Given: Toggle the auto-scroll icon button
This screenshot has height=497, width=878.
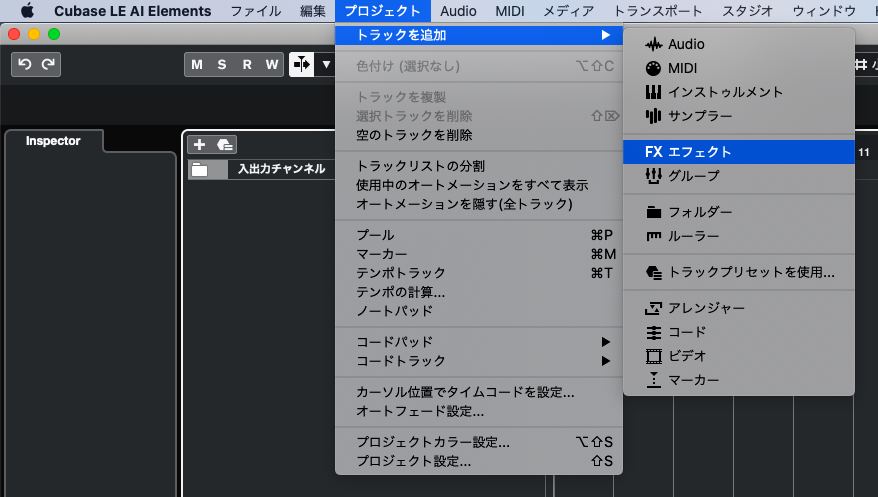Looking at the screenshot, I should click(x=301, y=65).
